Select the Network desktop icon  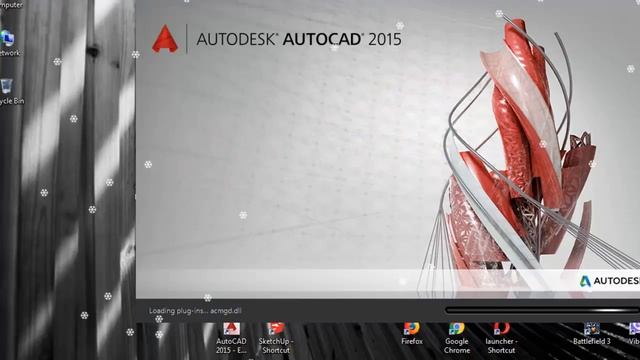[x=9, y=43]
